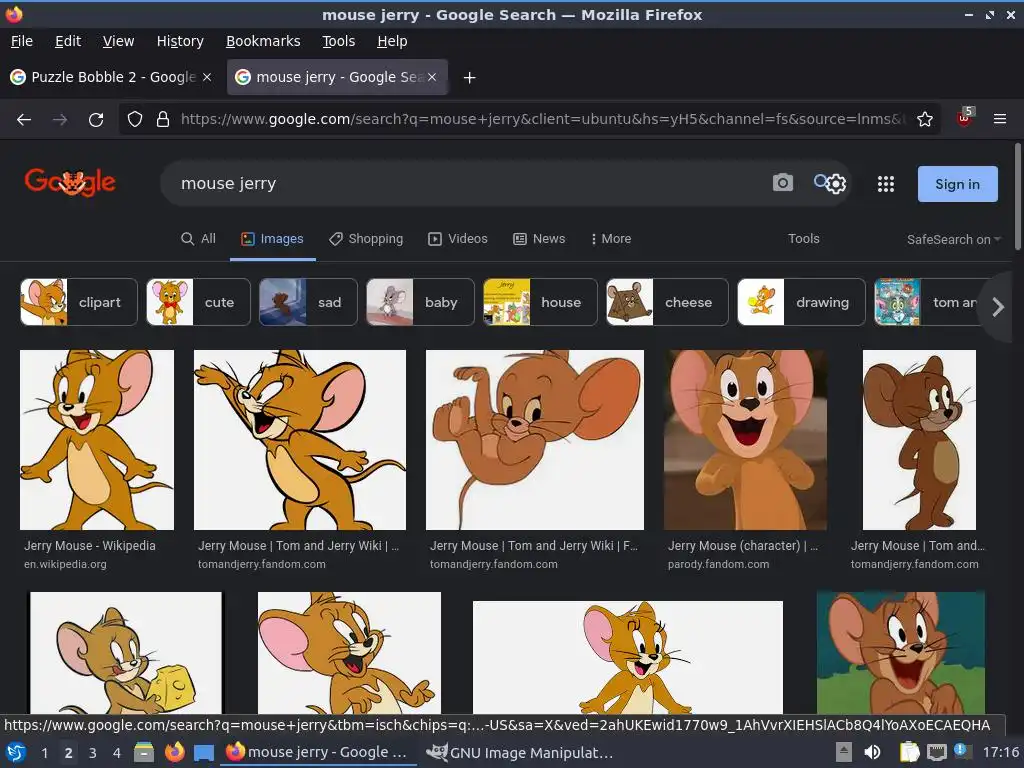This screenshot has height=768, width=1024.
Task: Open the Google apps grid icon
Action: pos(886,184)
